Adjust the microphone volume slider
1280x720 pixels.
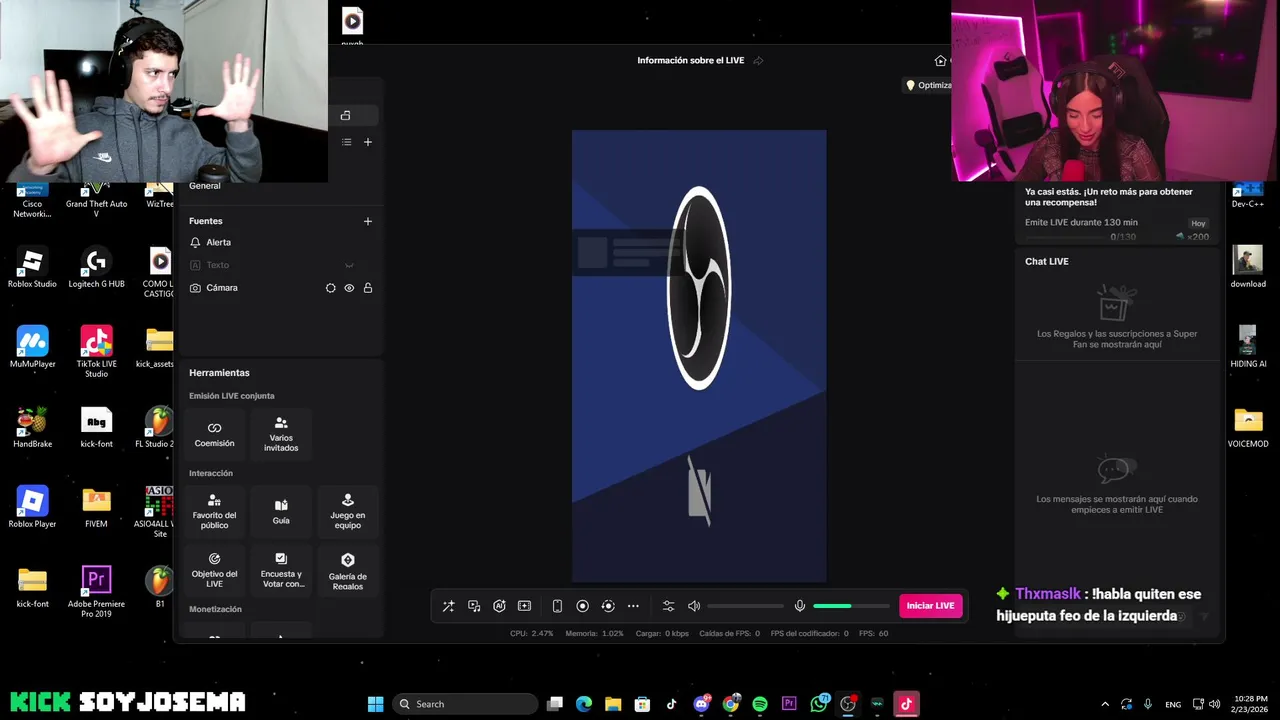coord(851,606)
